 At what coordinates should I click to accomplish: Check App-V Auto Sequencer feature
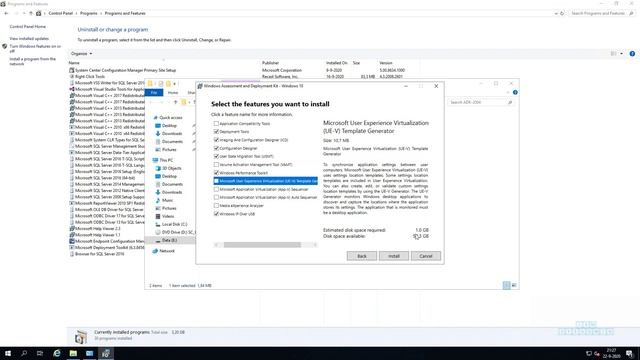pos(216,197)
